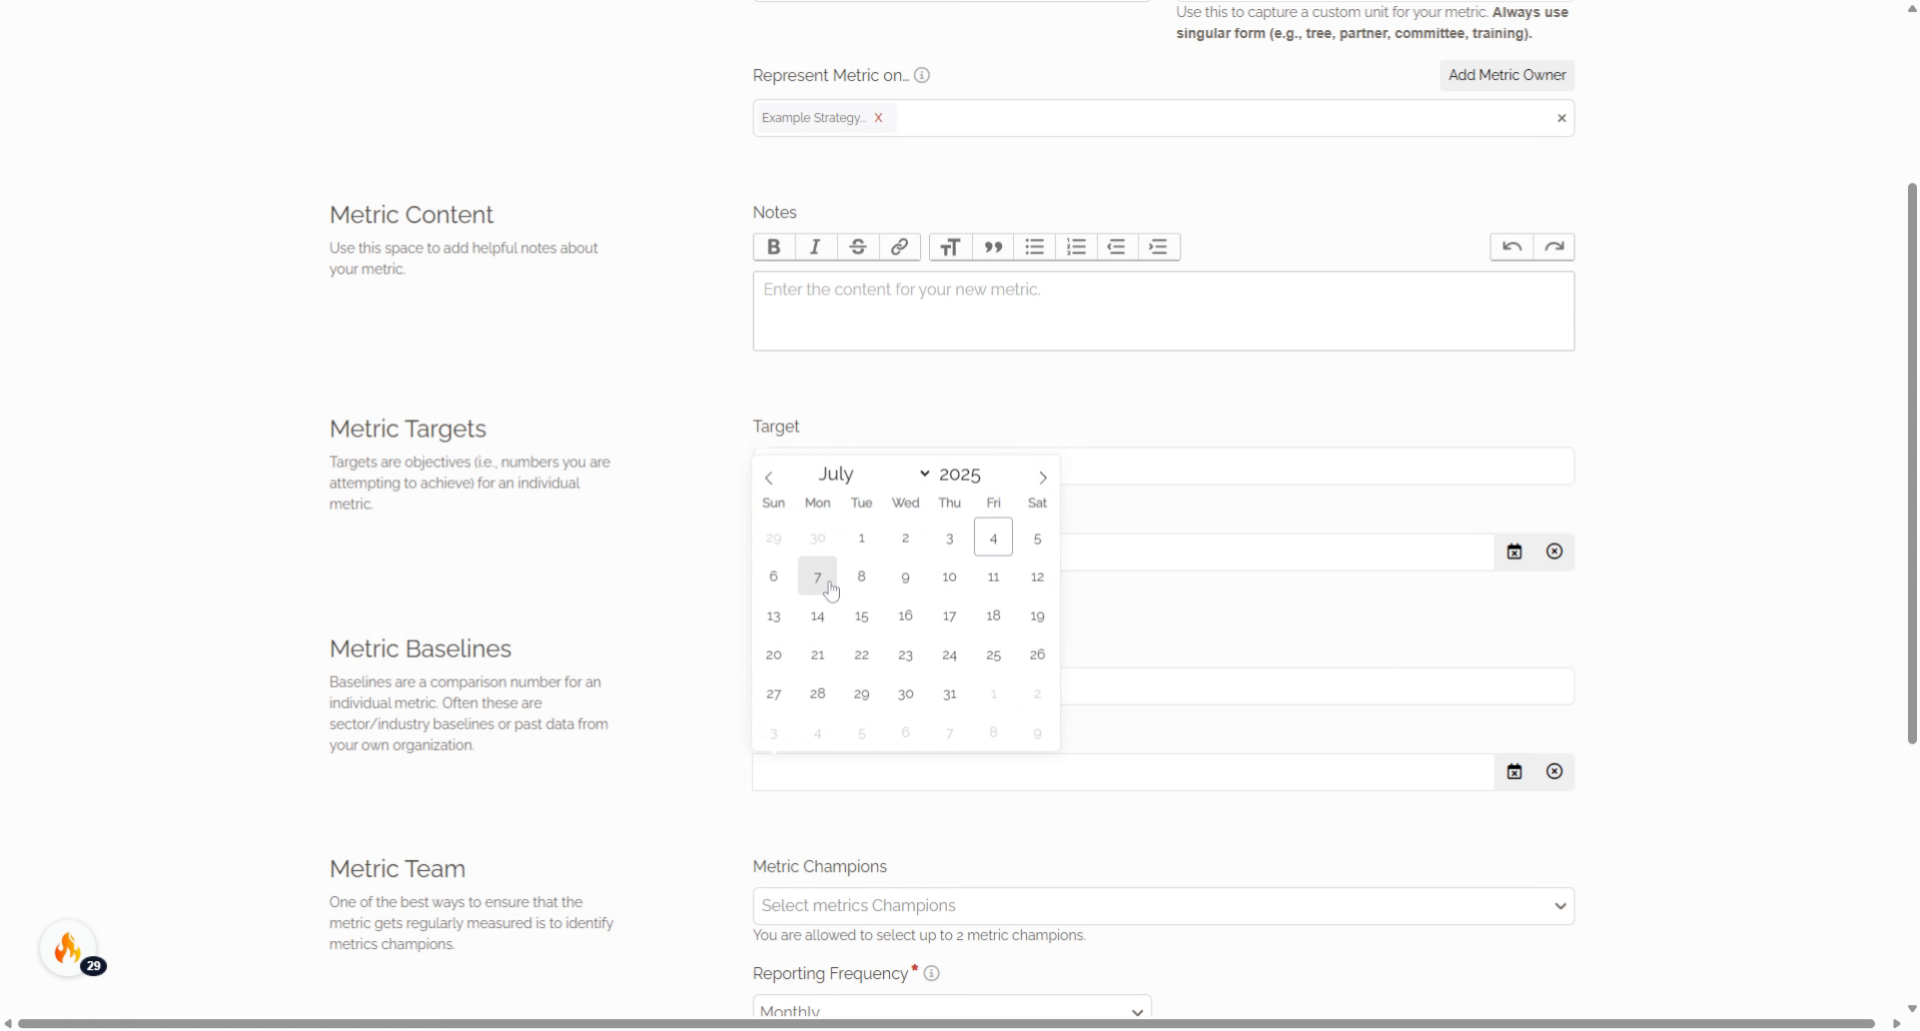Open calendar icon for Target date

(x=1514, y=552)
